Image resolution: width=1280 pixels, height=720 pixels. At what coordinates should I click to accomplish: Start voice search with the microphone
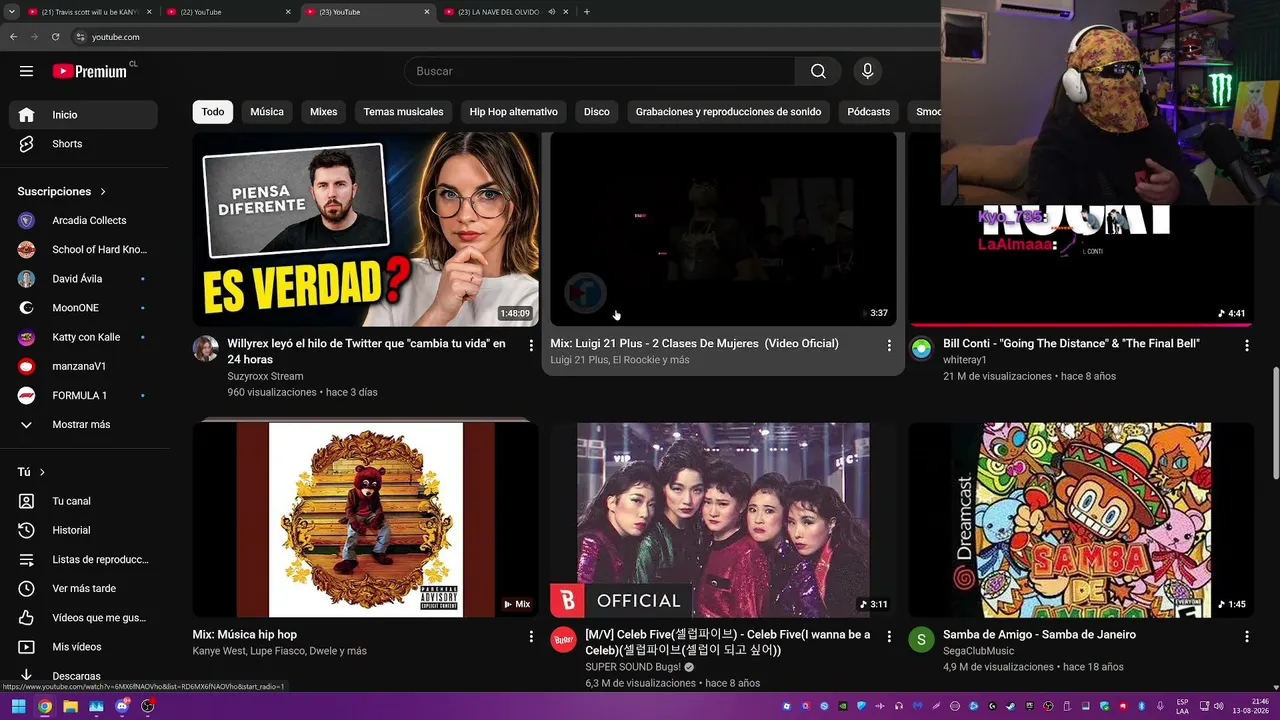(867, 71)
